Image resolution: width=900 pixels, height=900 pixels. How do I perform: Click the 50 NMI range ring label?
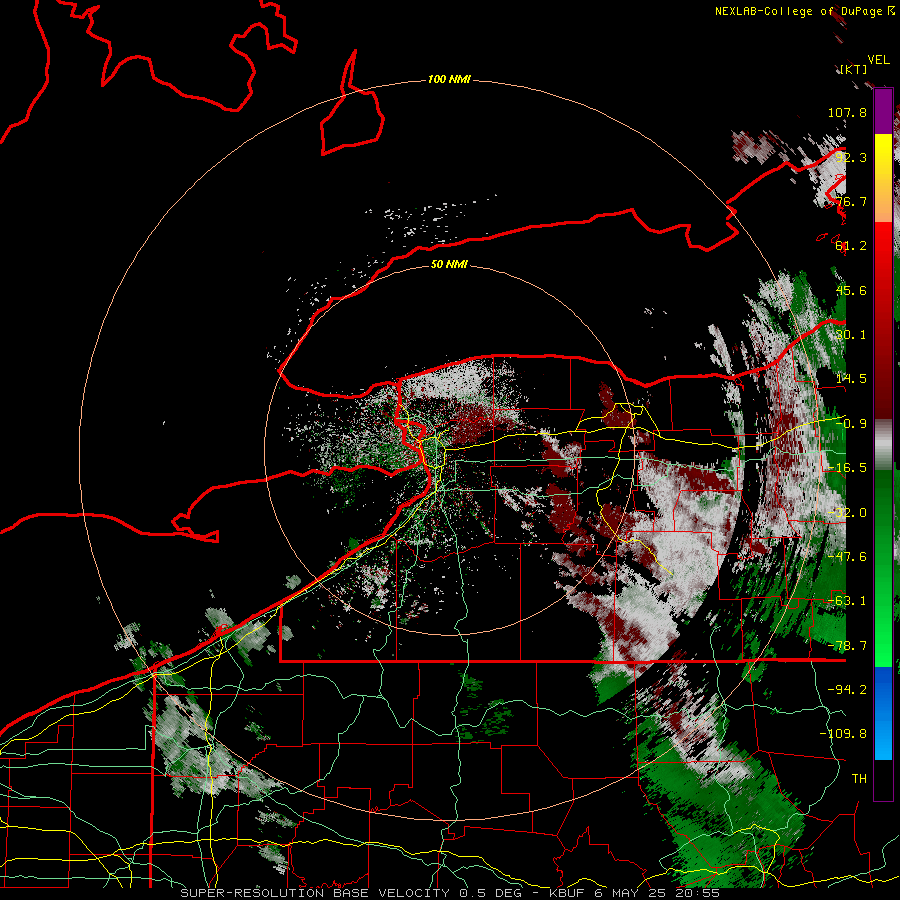pyautogui.click(x=449, y=264)
